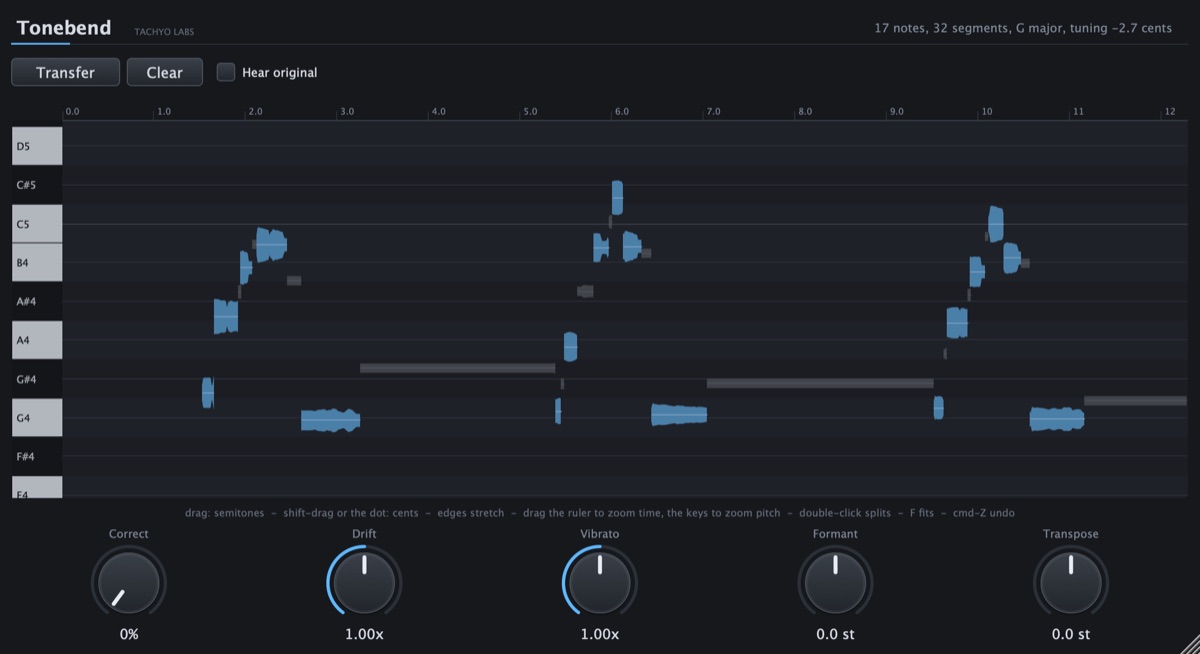This screenshot has width=1200, height=654.
Task: Click the B4 piano key
Action: 37,263
